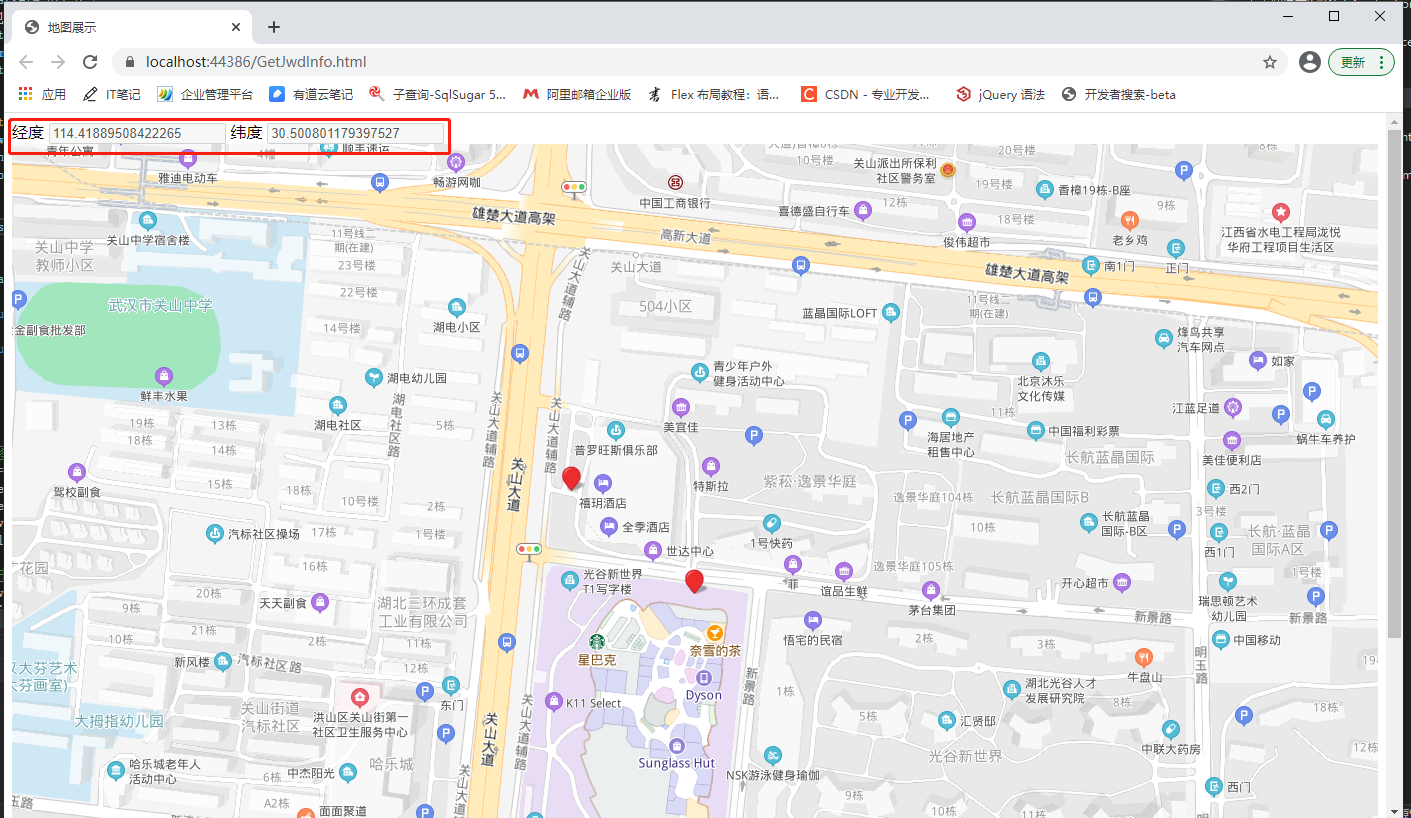Image resolution: width=1411 pixels, height=818 pixels.
Task: Bookmark this page with the star icon
Action: click(x=1270, y=62)
